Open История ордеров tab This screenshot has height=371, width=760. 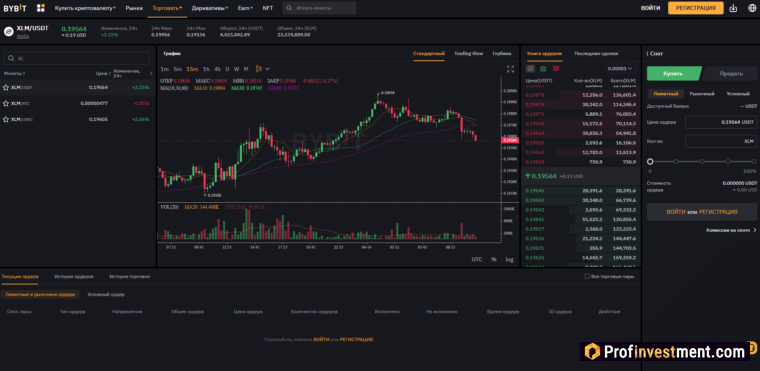point(74,276)
